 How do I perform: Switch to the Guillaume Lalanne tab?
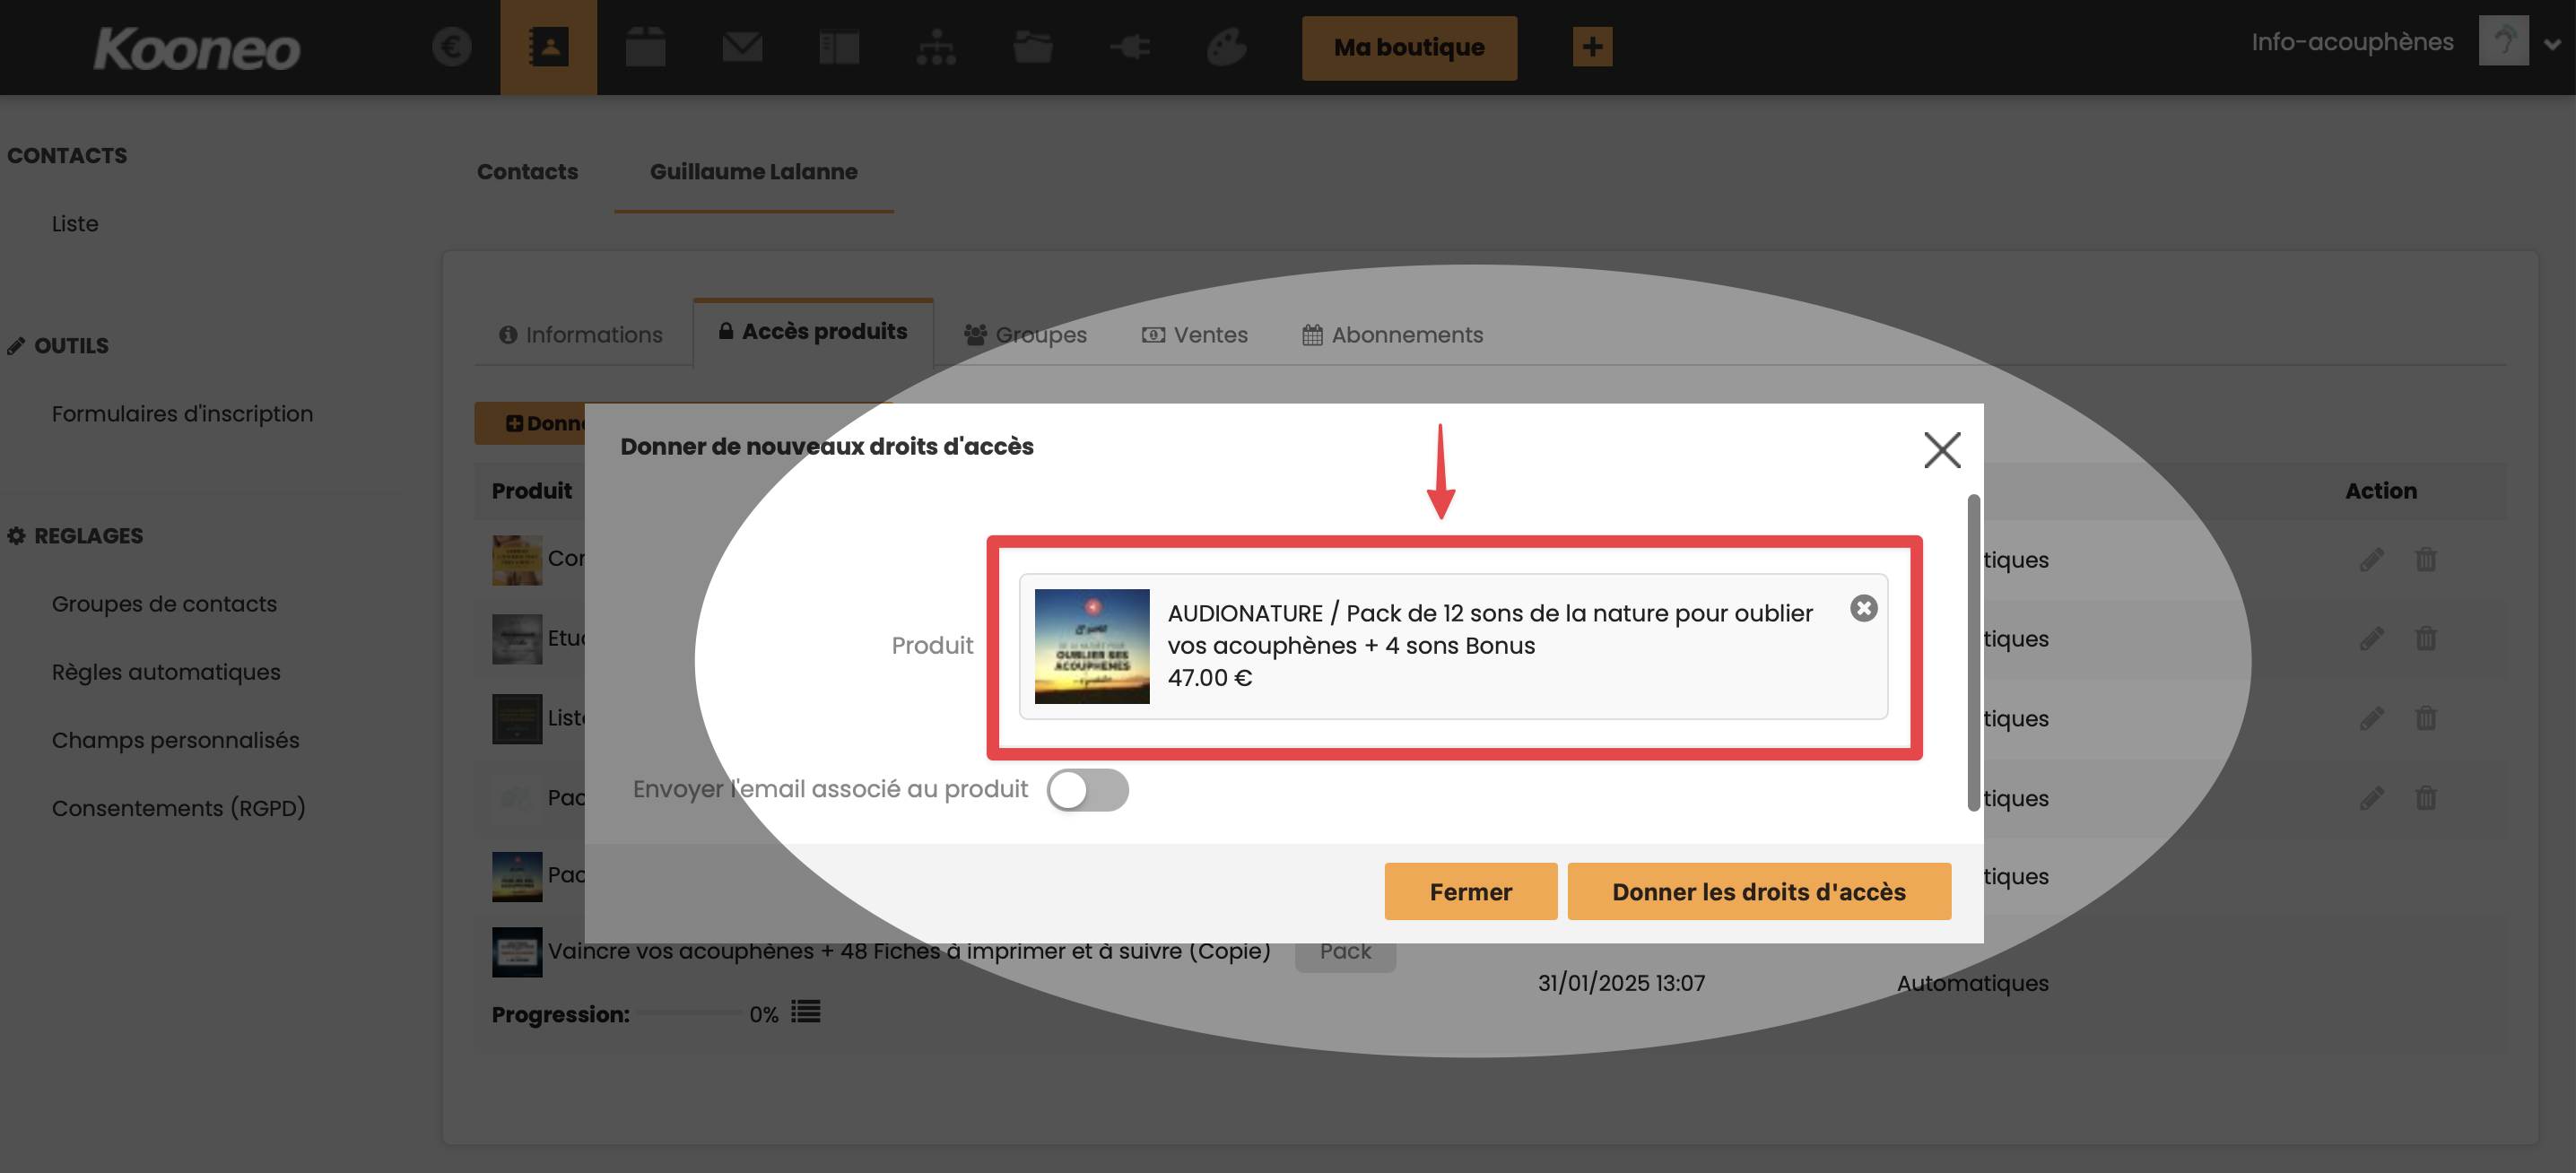tap(754, 171)
